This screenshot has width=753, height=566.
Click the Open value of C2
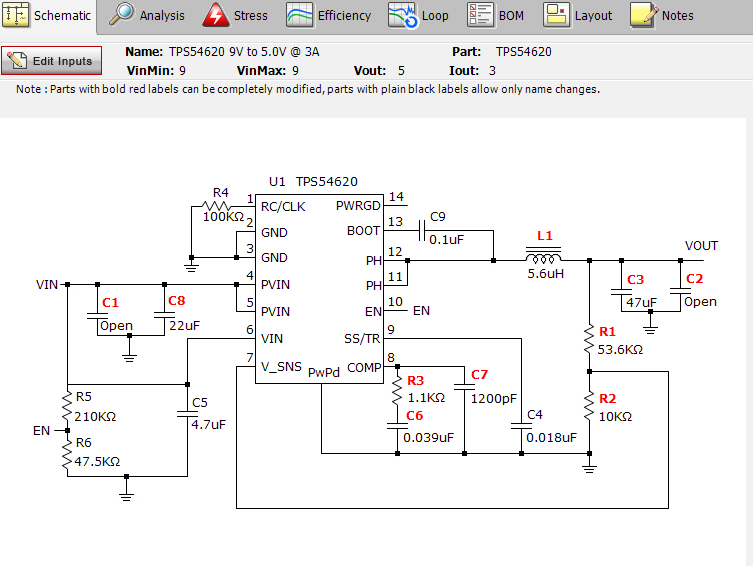700,301
